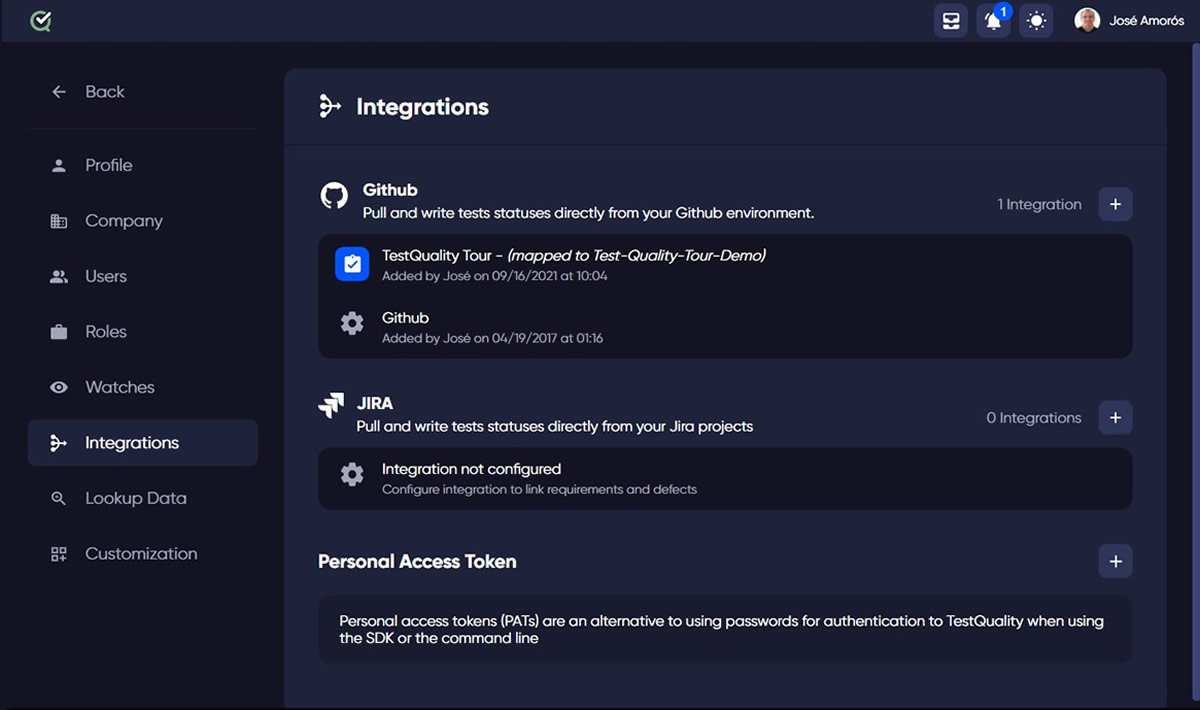Open the inbox tray icon in header

tap(951, 20)
